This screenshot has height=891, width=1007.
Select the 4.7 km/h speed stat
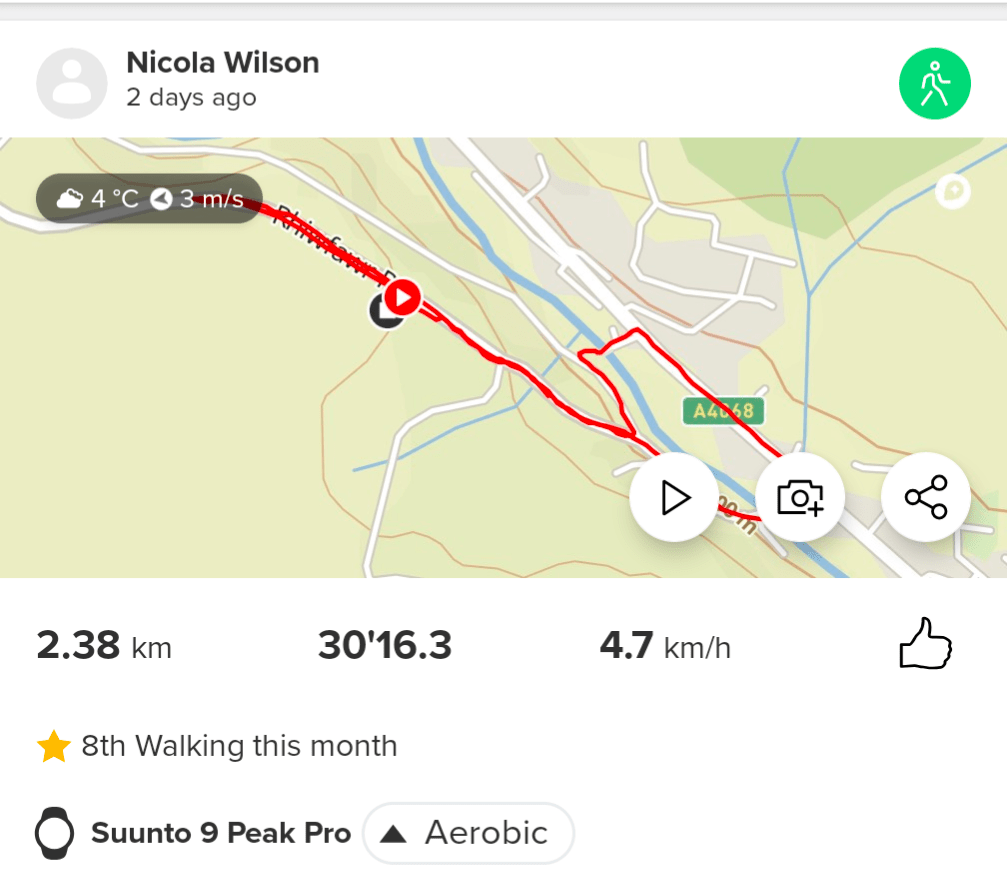point(665,647)
